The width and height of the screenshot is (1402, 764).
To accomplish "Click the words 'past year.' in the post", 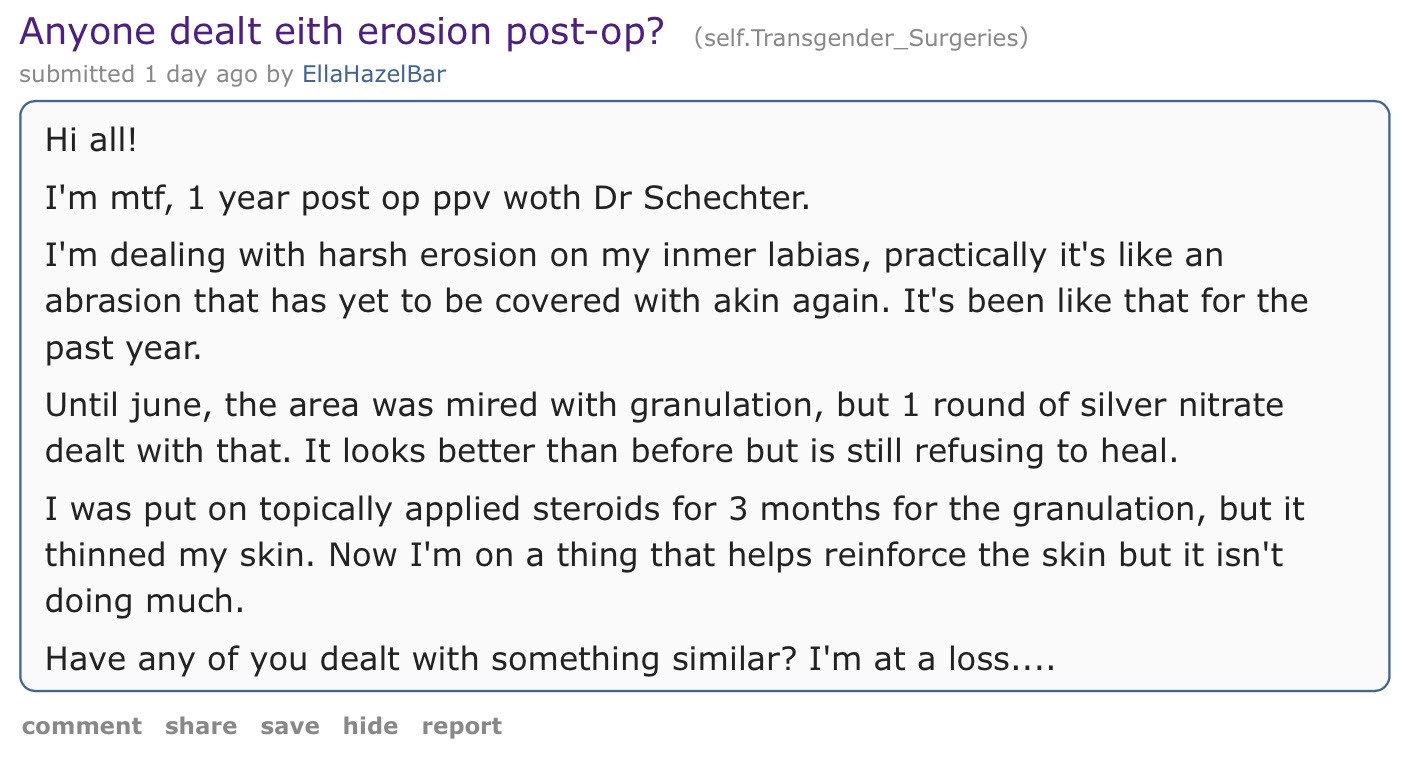I will [x=123, y=349].
